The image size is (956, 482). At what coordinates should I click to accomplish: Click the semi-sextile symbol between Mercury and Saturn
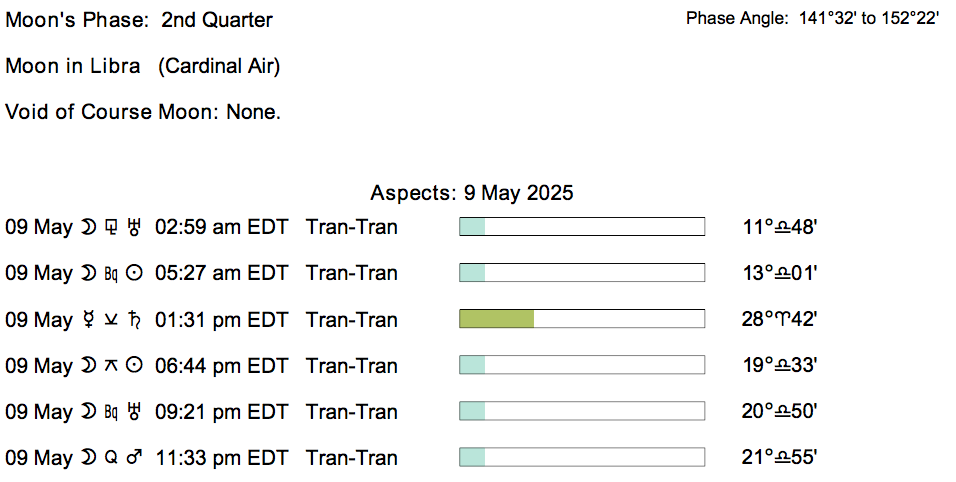point(111,320)
